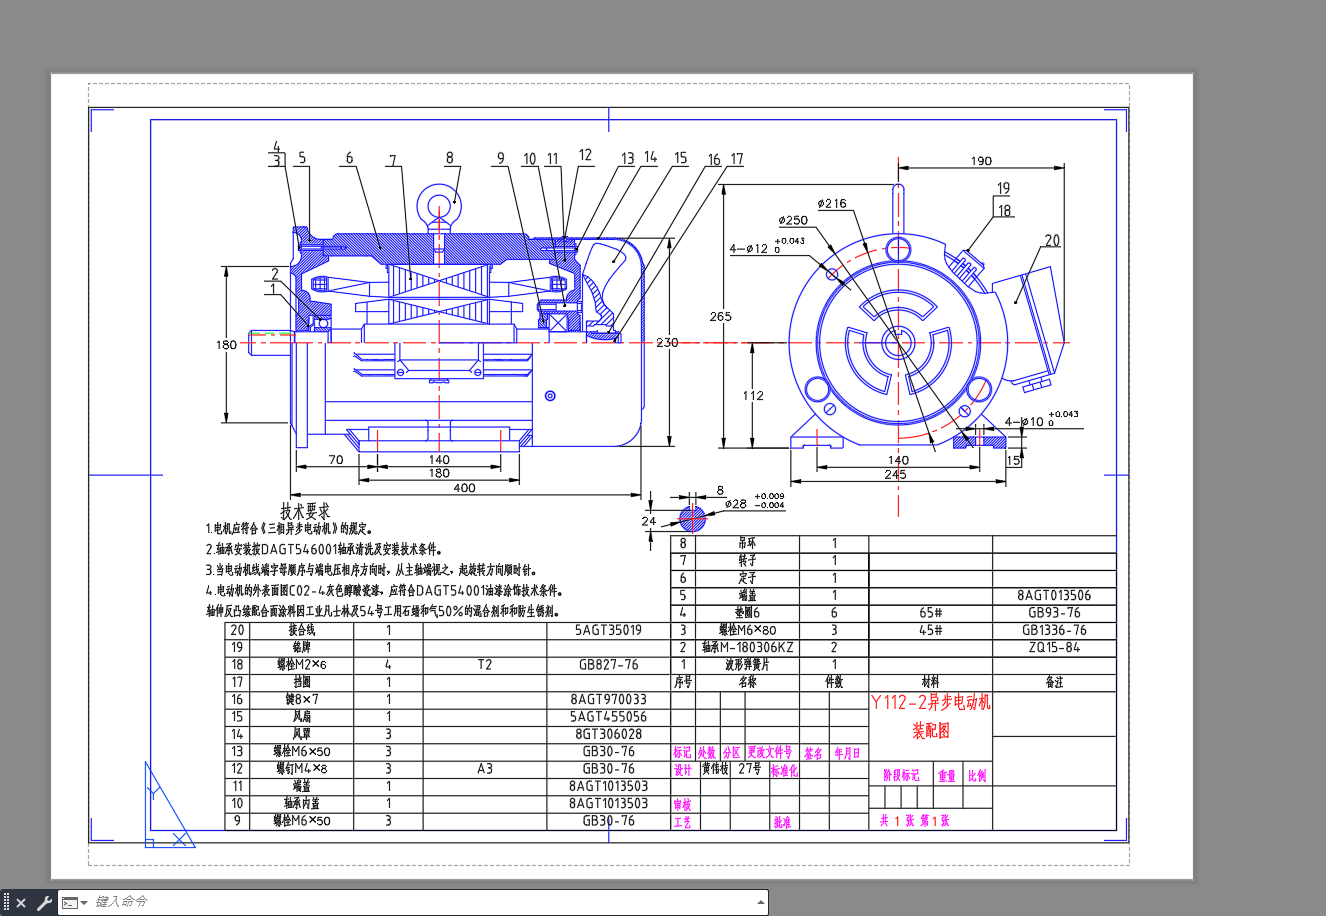Select the overall length dimension 400
This screenshot has width=1326, height=916.
coord(464,488)
